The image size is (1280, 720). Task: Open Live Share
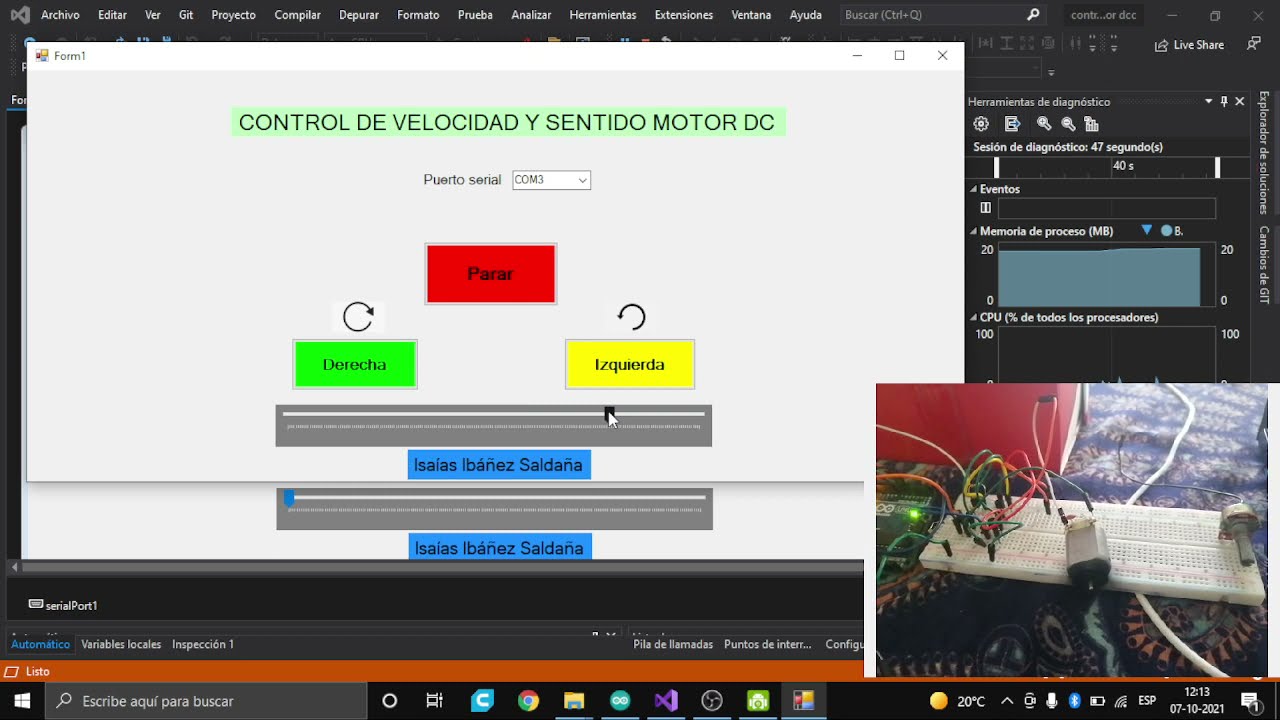pos(1189,45)
